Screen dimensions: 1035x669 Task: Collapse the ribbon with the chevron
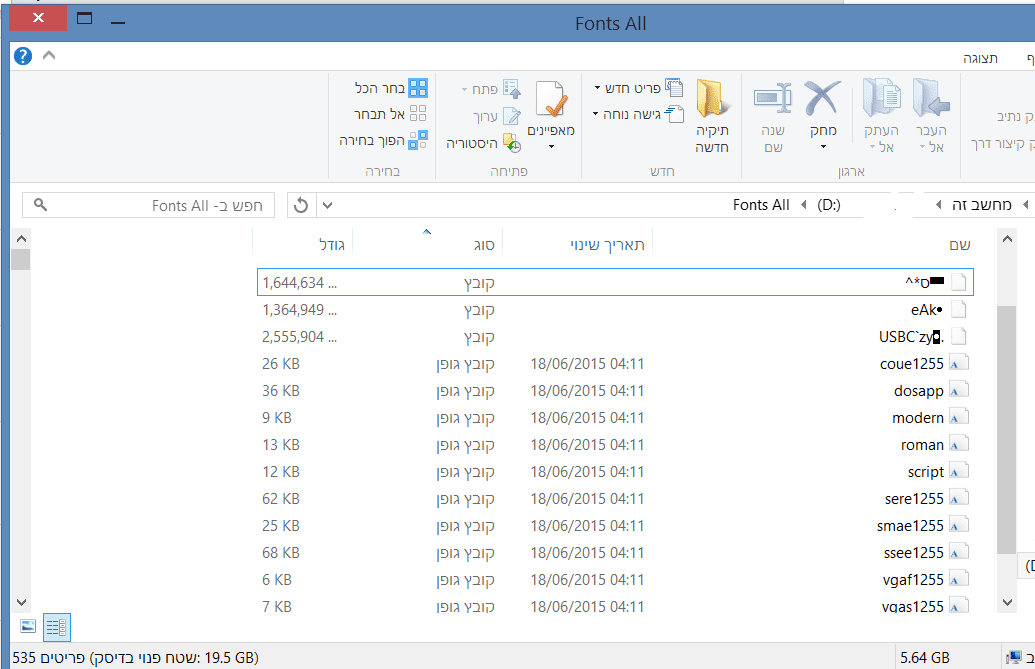pos(49,55)
